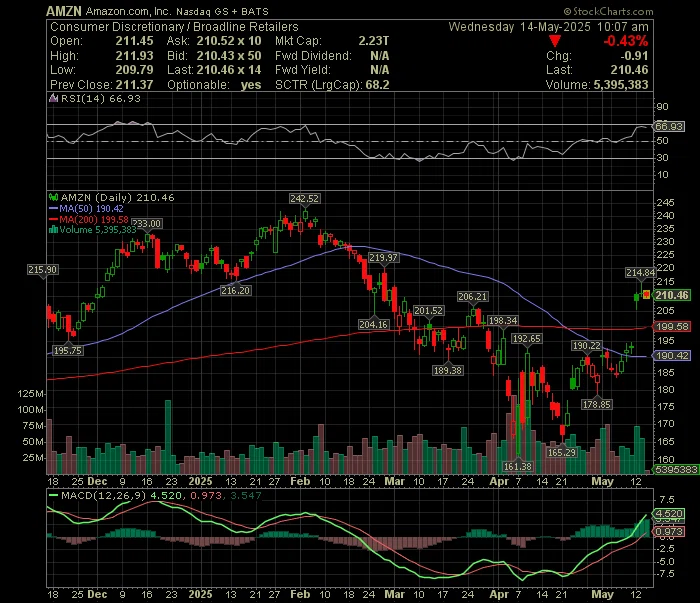
Task: Click the tall December volume spike bar
Action: [x=168, y=437]
